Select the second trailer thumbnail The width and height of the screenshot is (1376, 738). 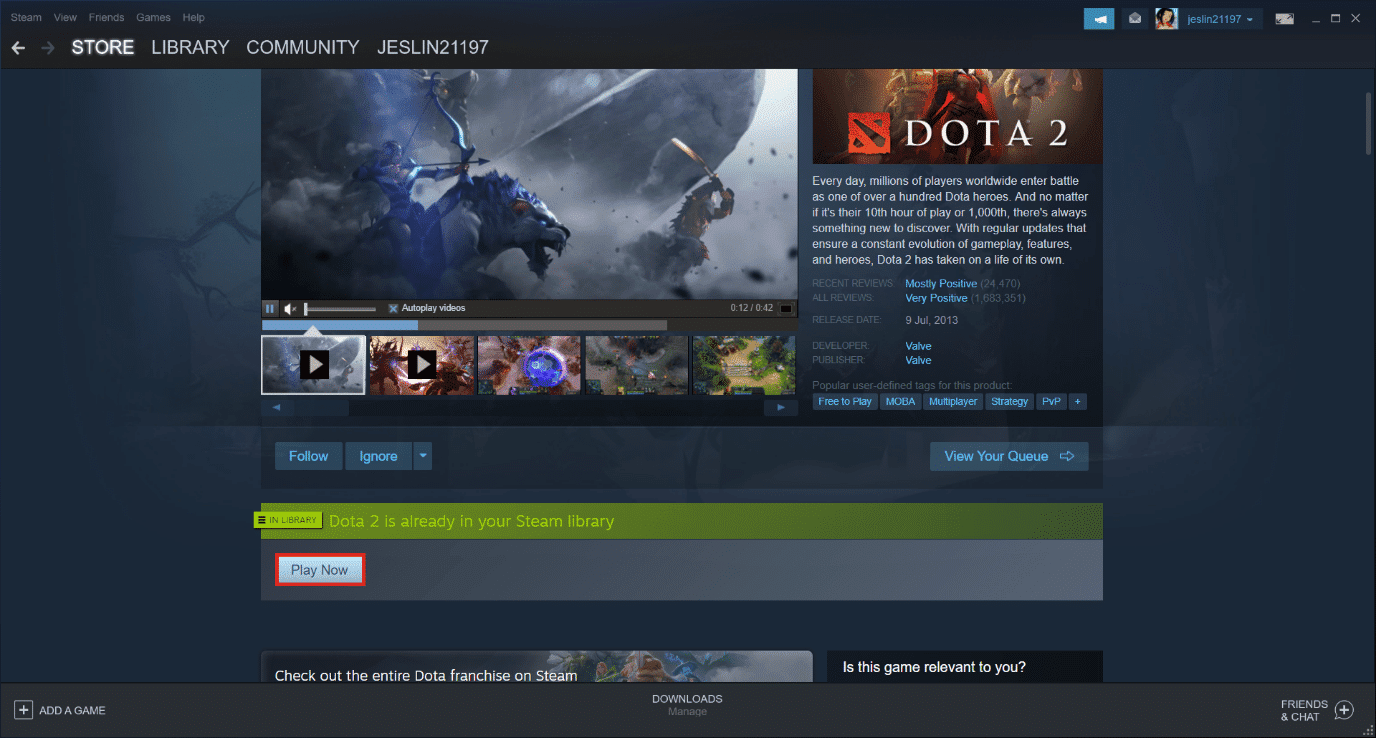click(x=421, y=365)
